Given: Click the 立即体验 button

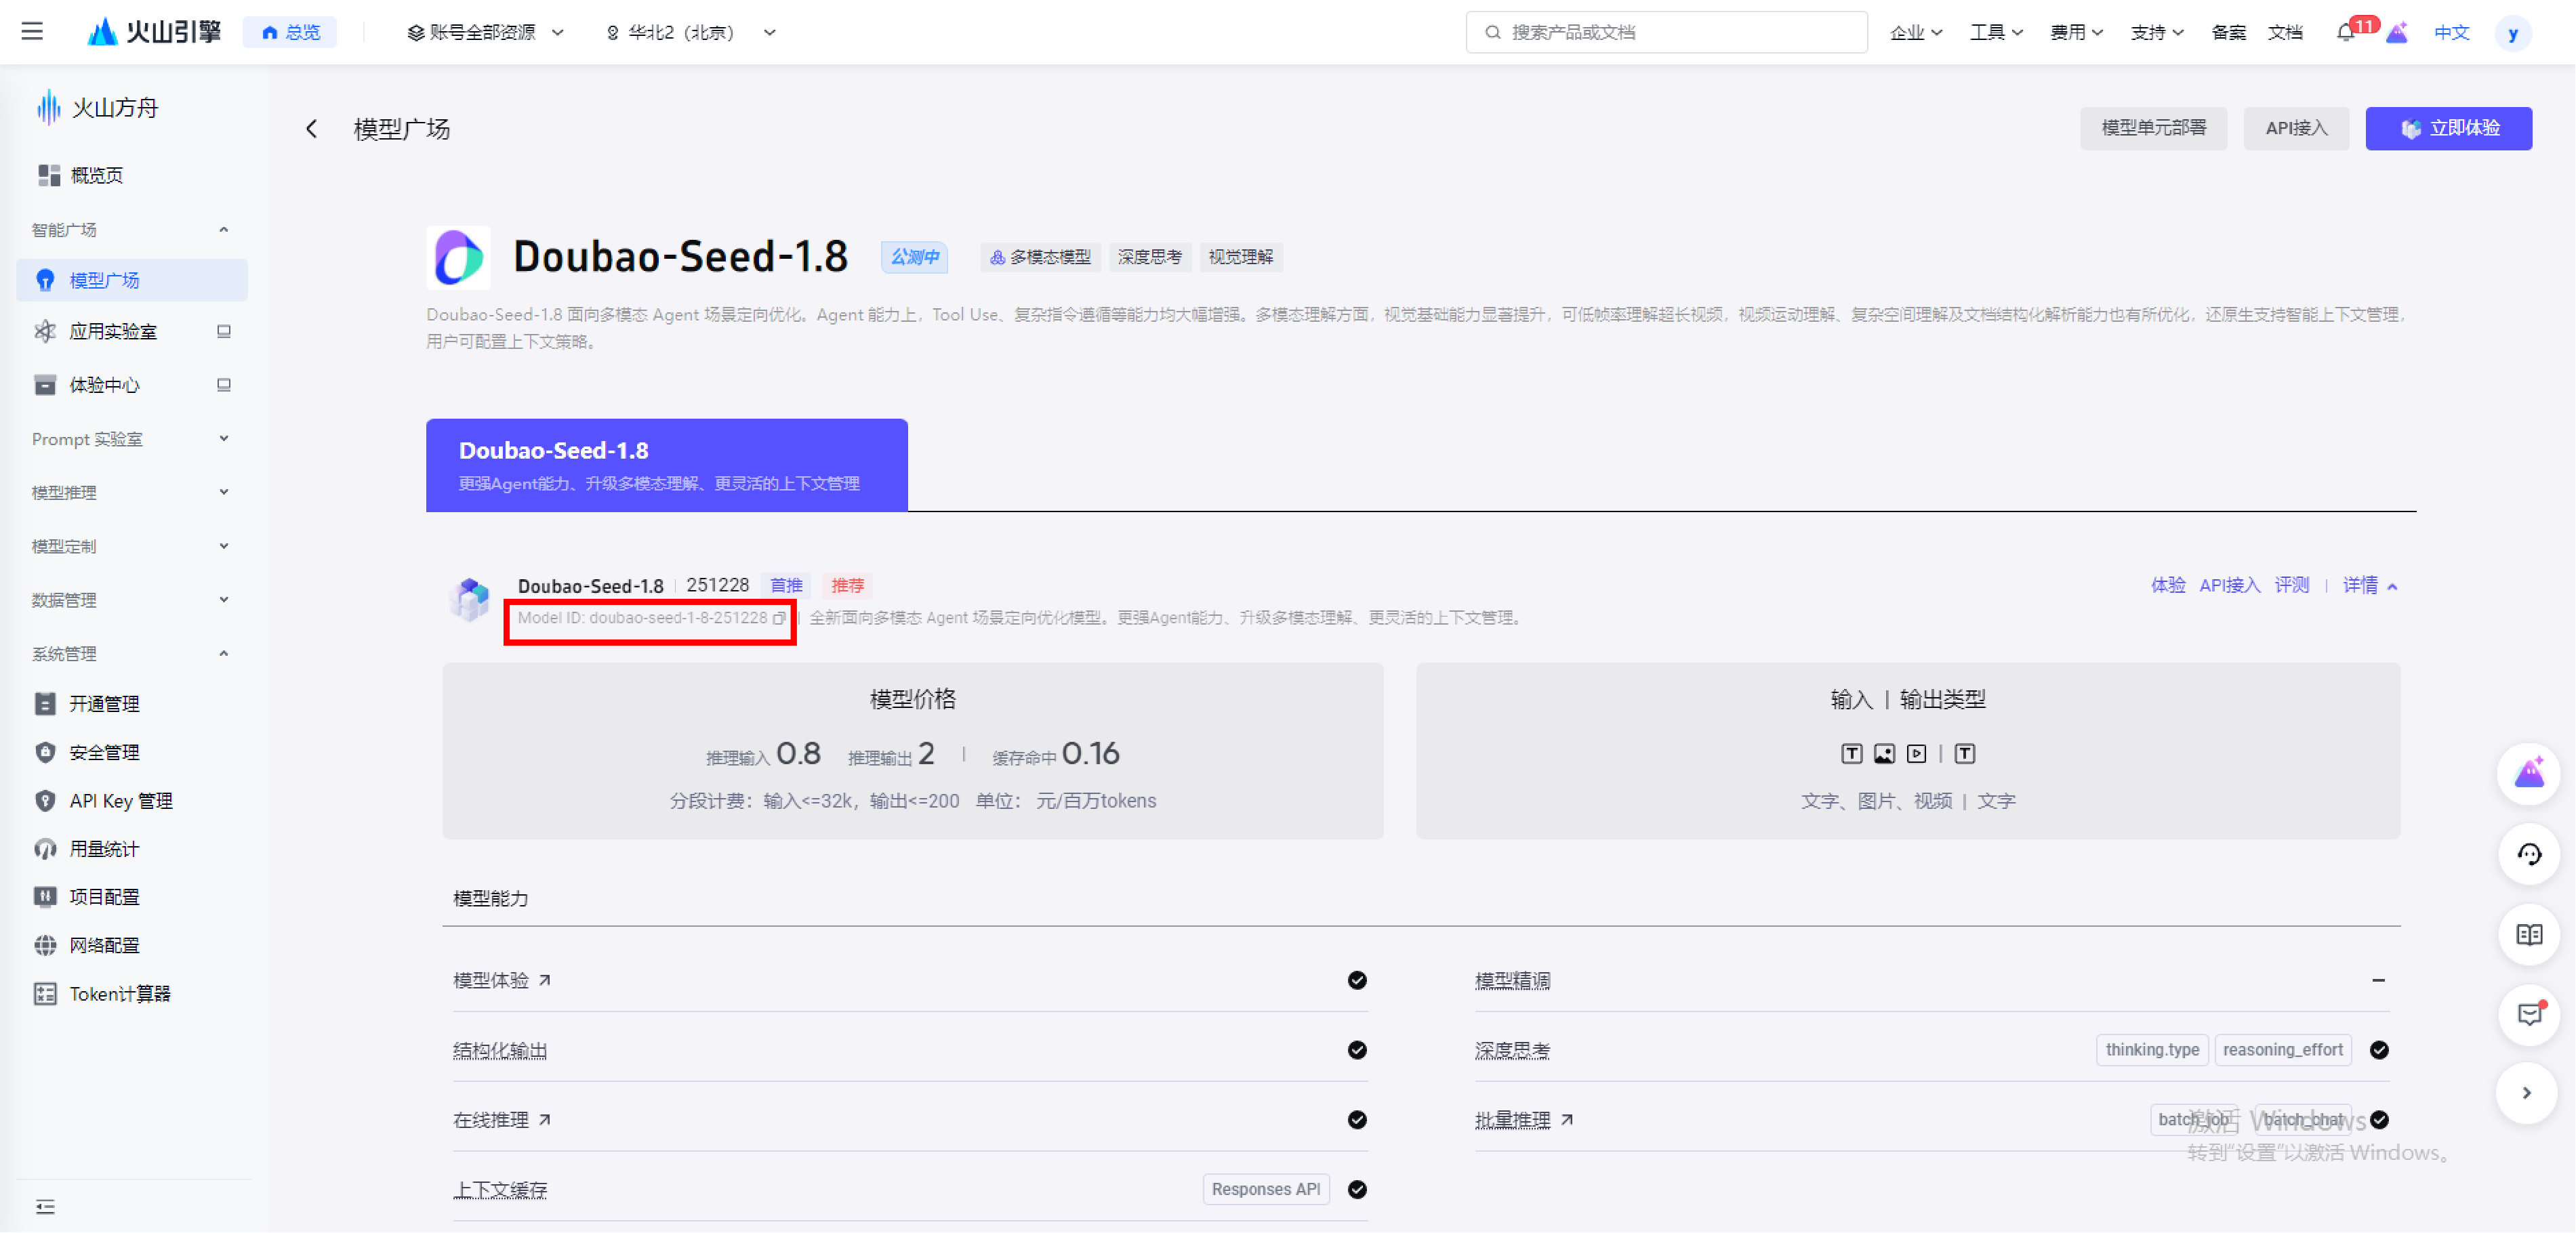Looking at the screenshot, I should 2449,128.
